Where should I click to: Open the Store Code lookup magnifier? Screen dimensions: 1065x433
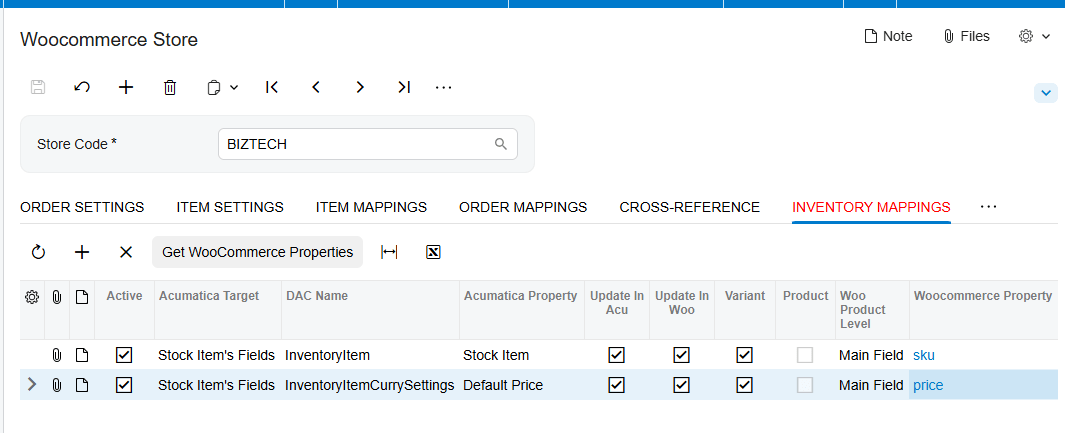[x=501, y=144]
